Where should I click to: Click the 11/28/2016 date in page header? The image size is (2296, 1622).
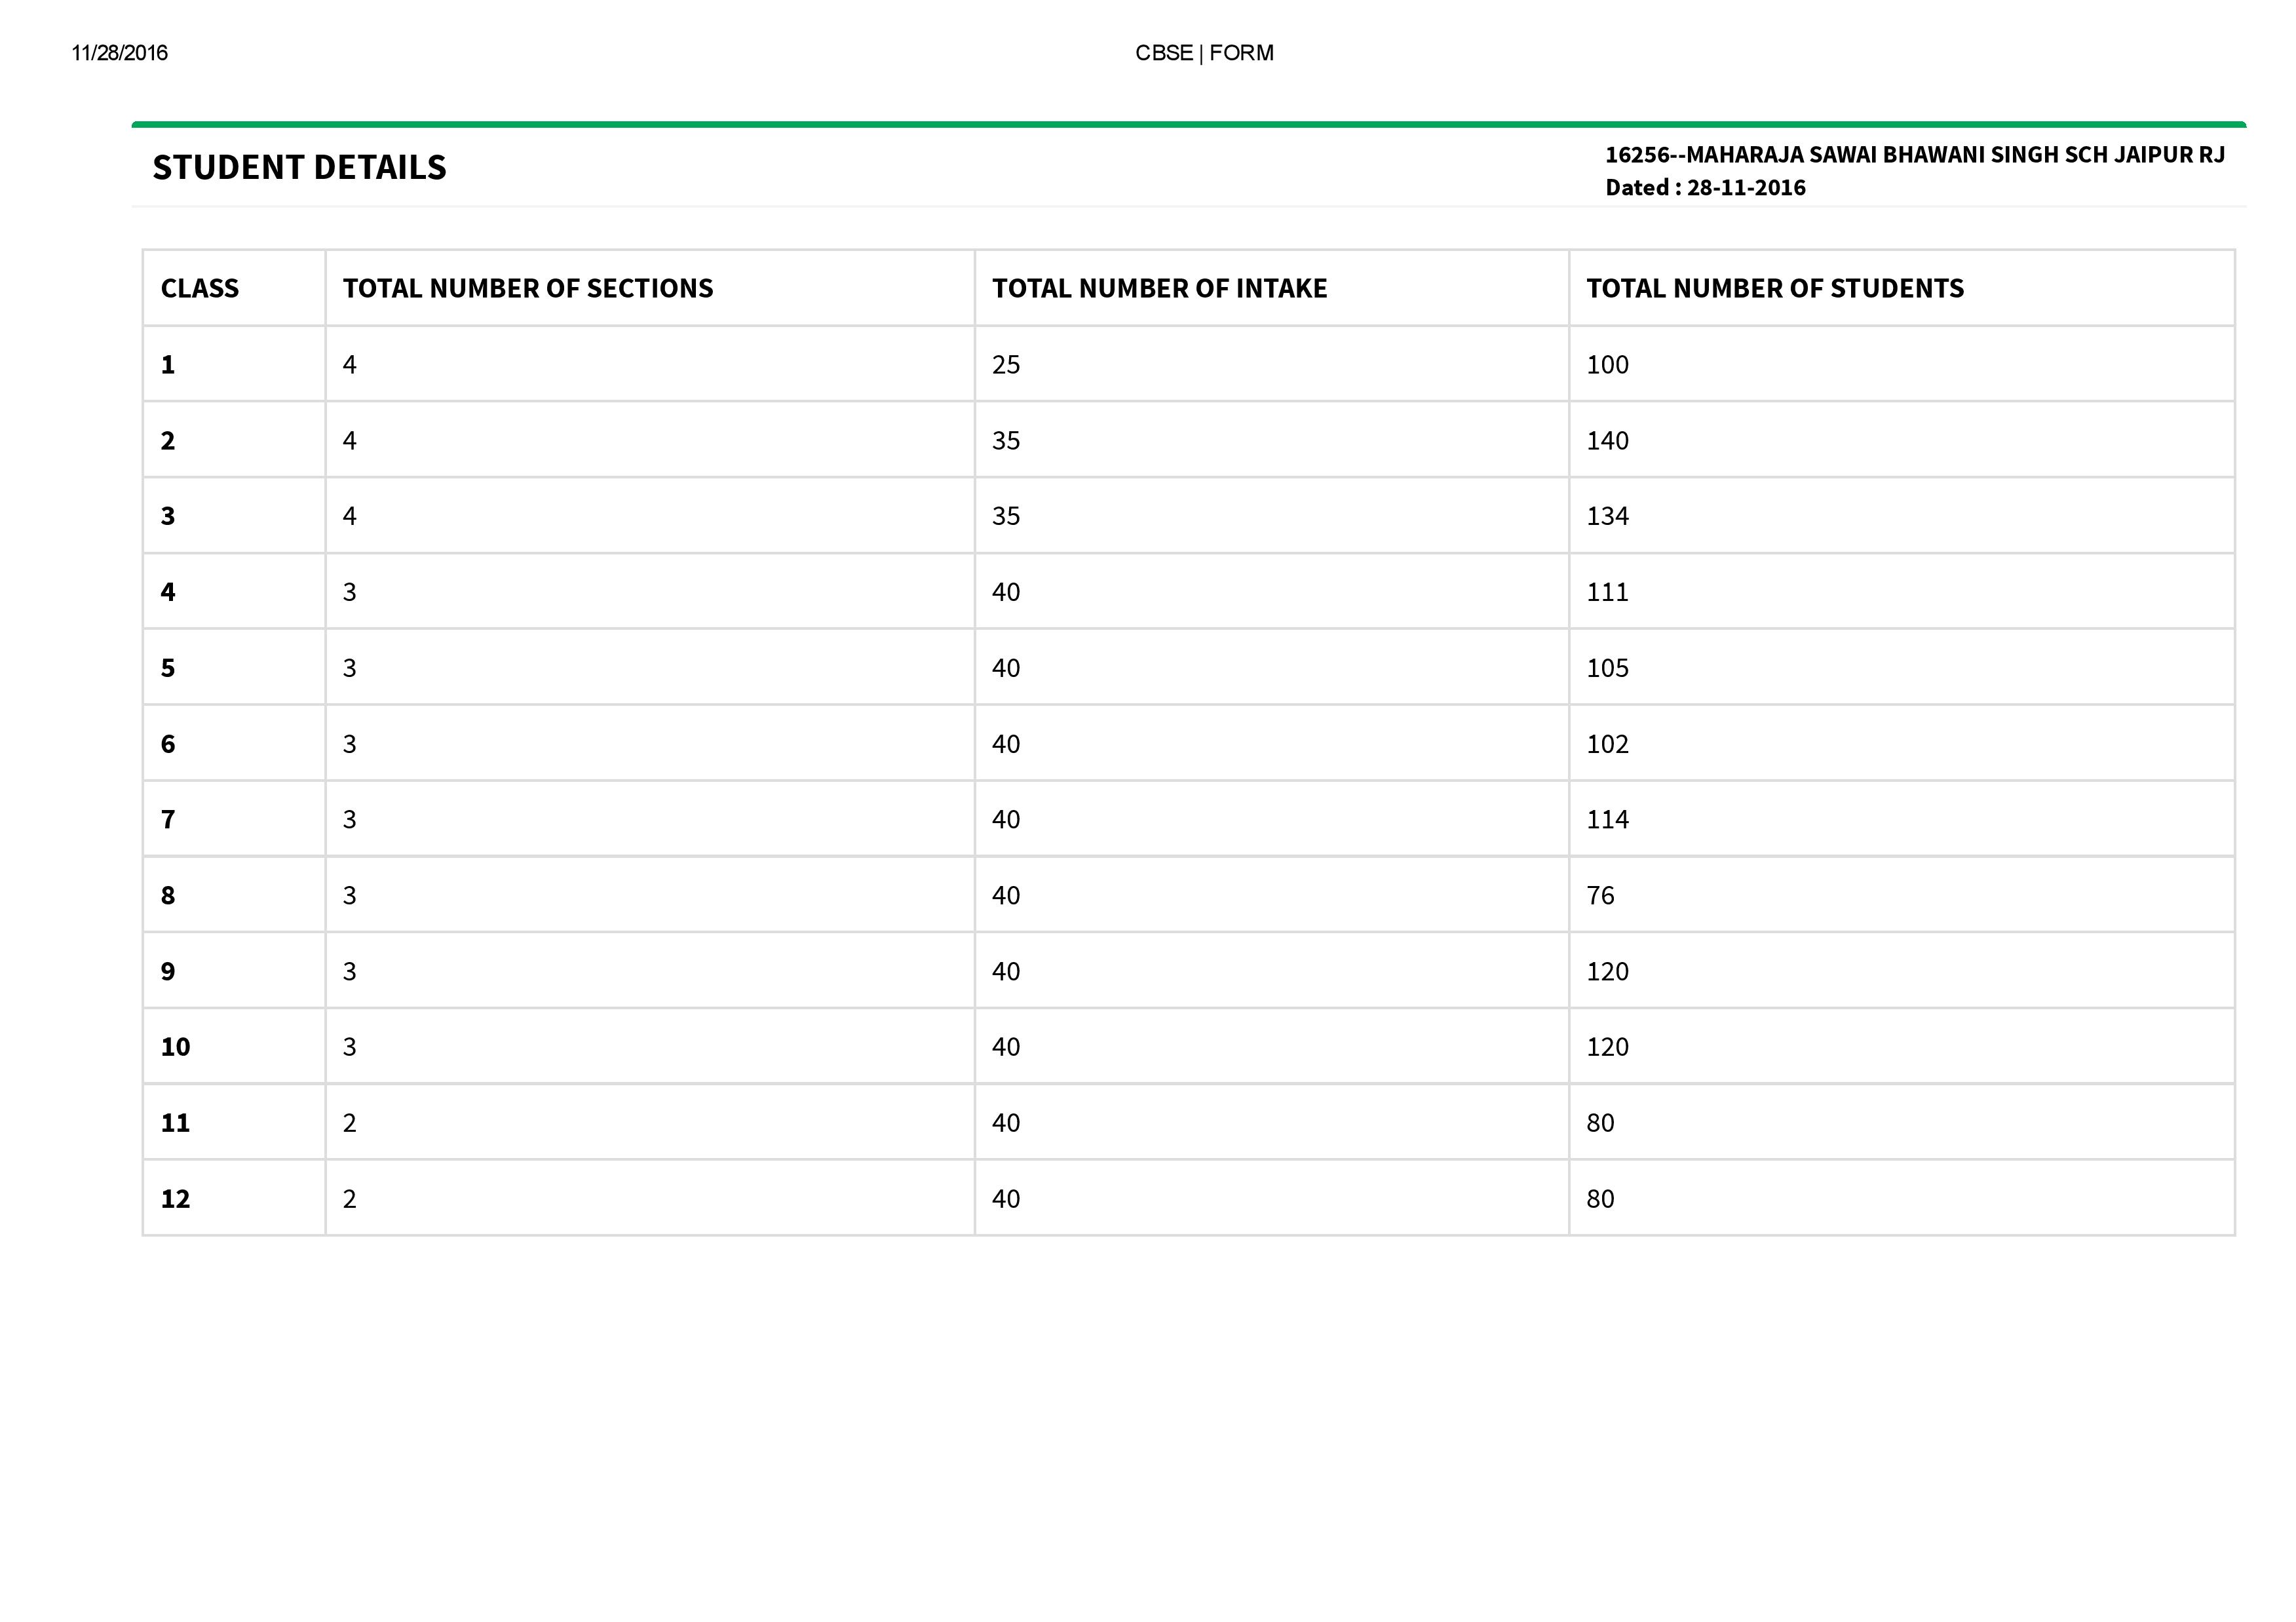(x=120, y=53)
